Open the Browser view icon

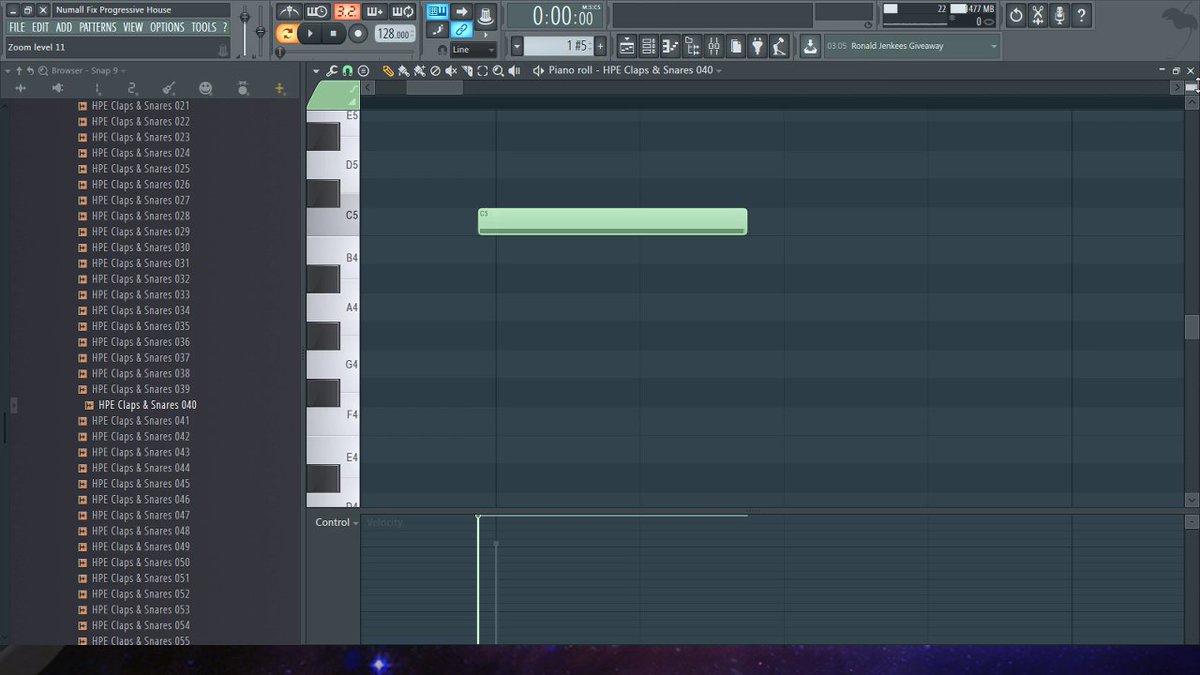(692, 46)
